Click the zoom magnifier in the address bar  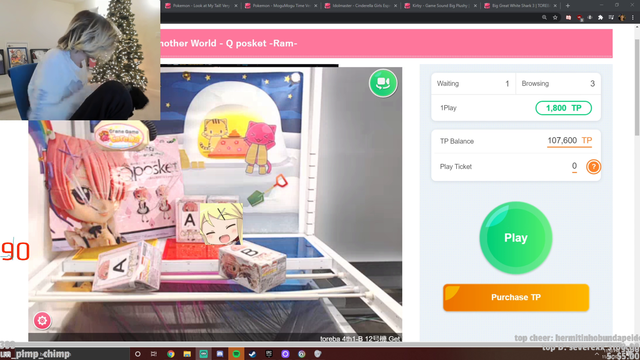click(544, 18)
